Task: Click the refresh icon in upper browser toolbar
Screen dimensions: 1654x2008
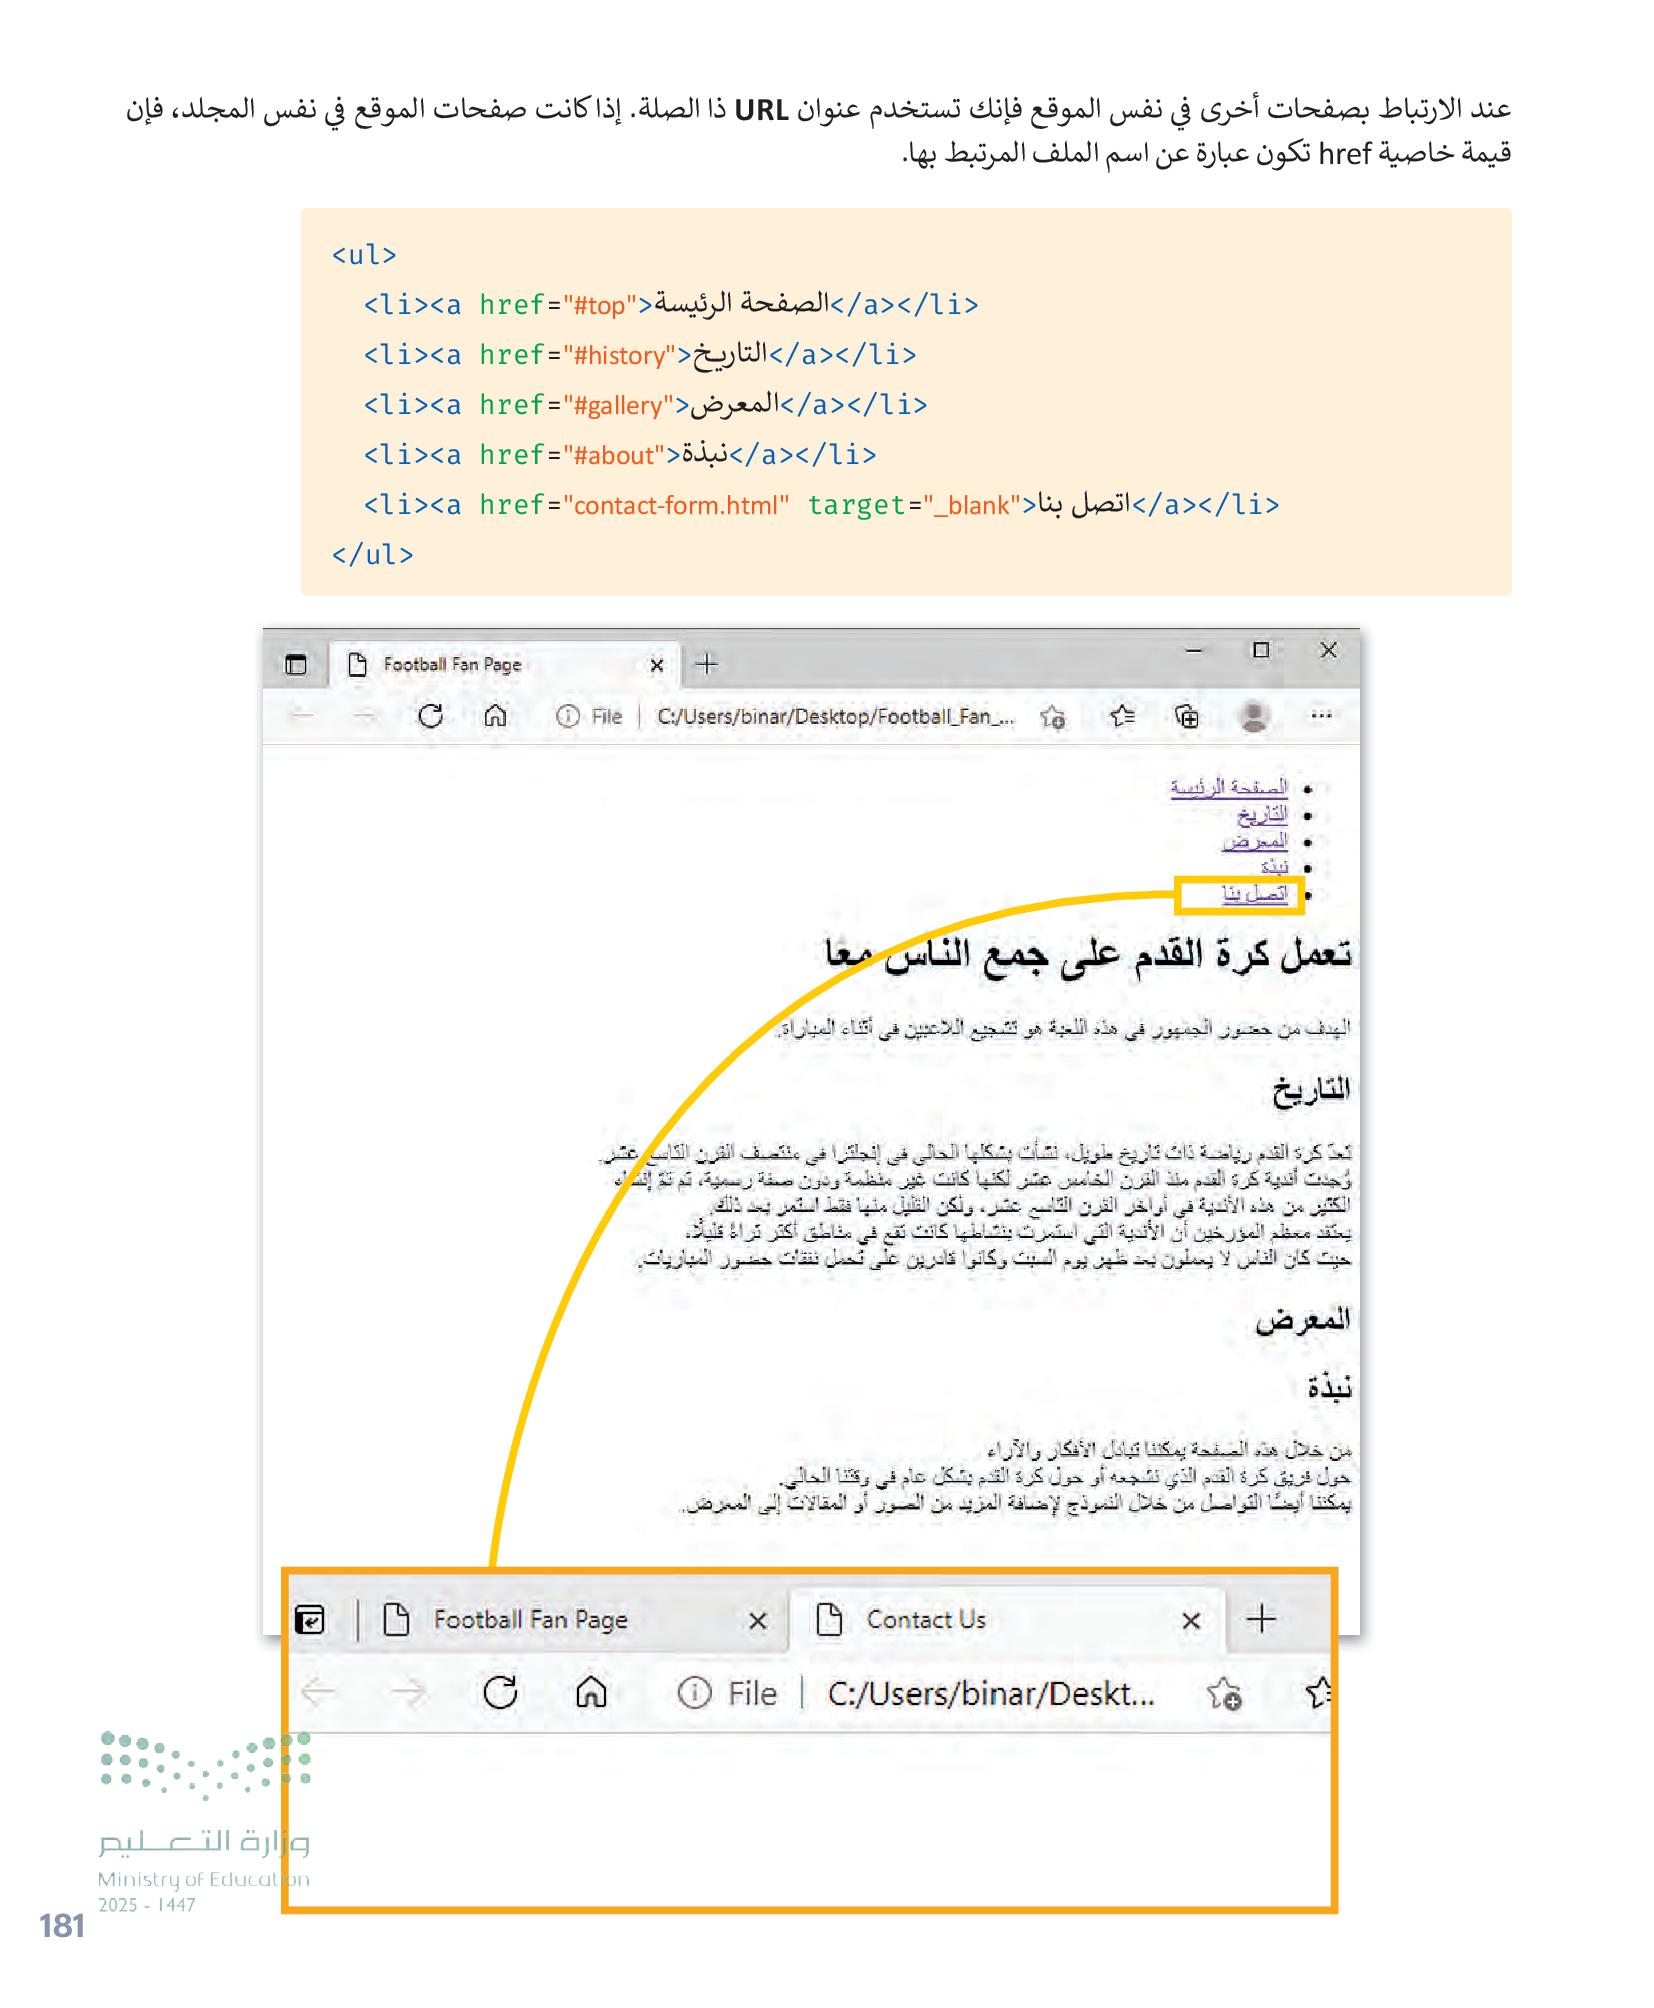Action: click(x=430, y=716)
